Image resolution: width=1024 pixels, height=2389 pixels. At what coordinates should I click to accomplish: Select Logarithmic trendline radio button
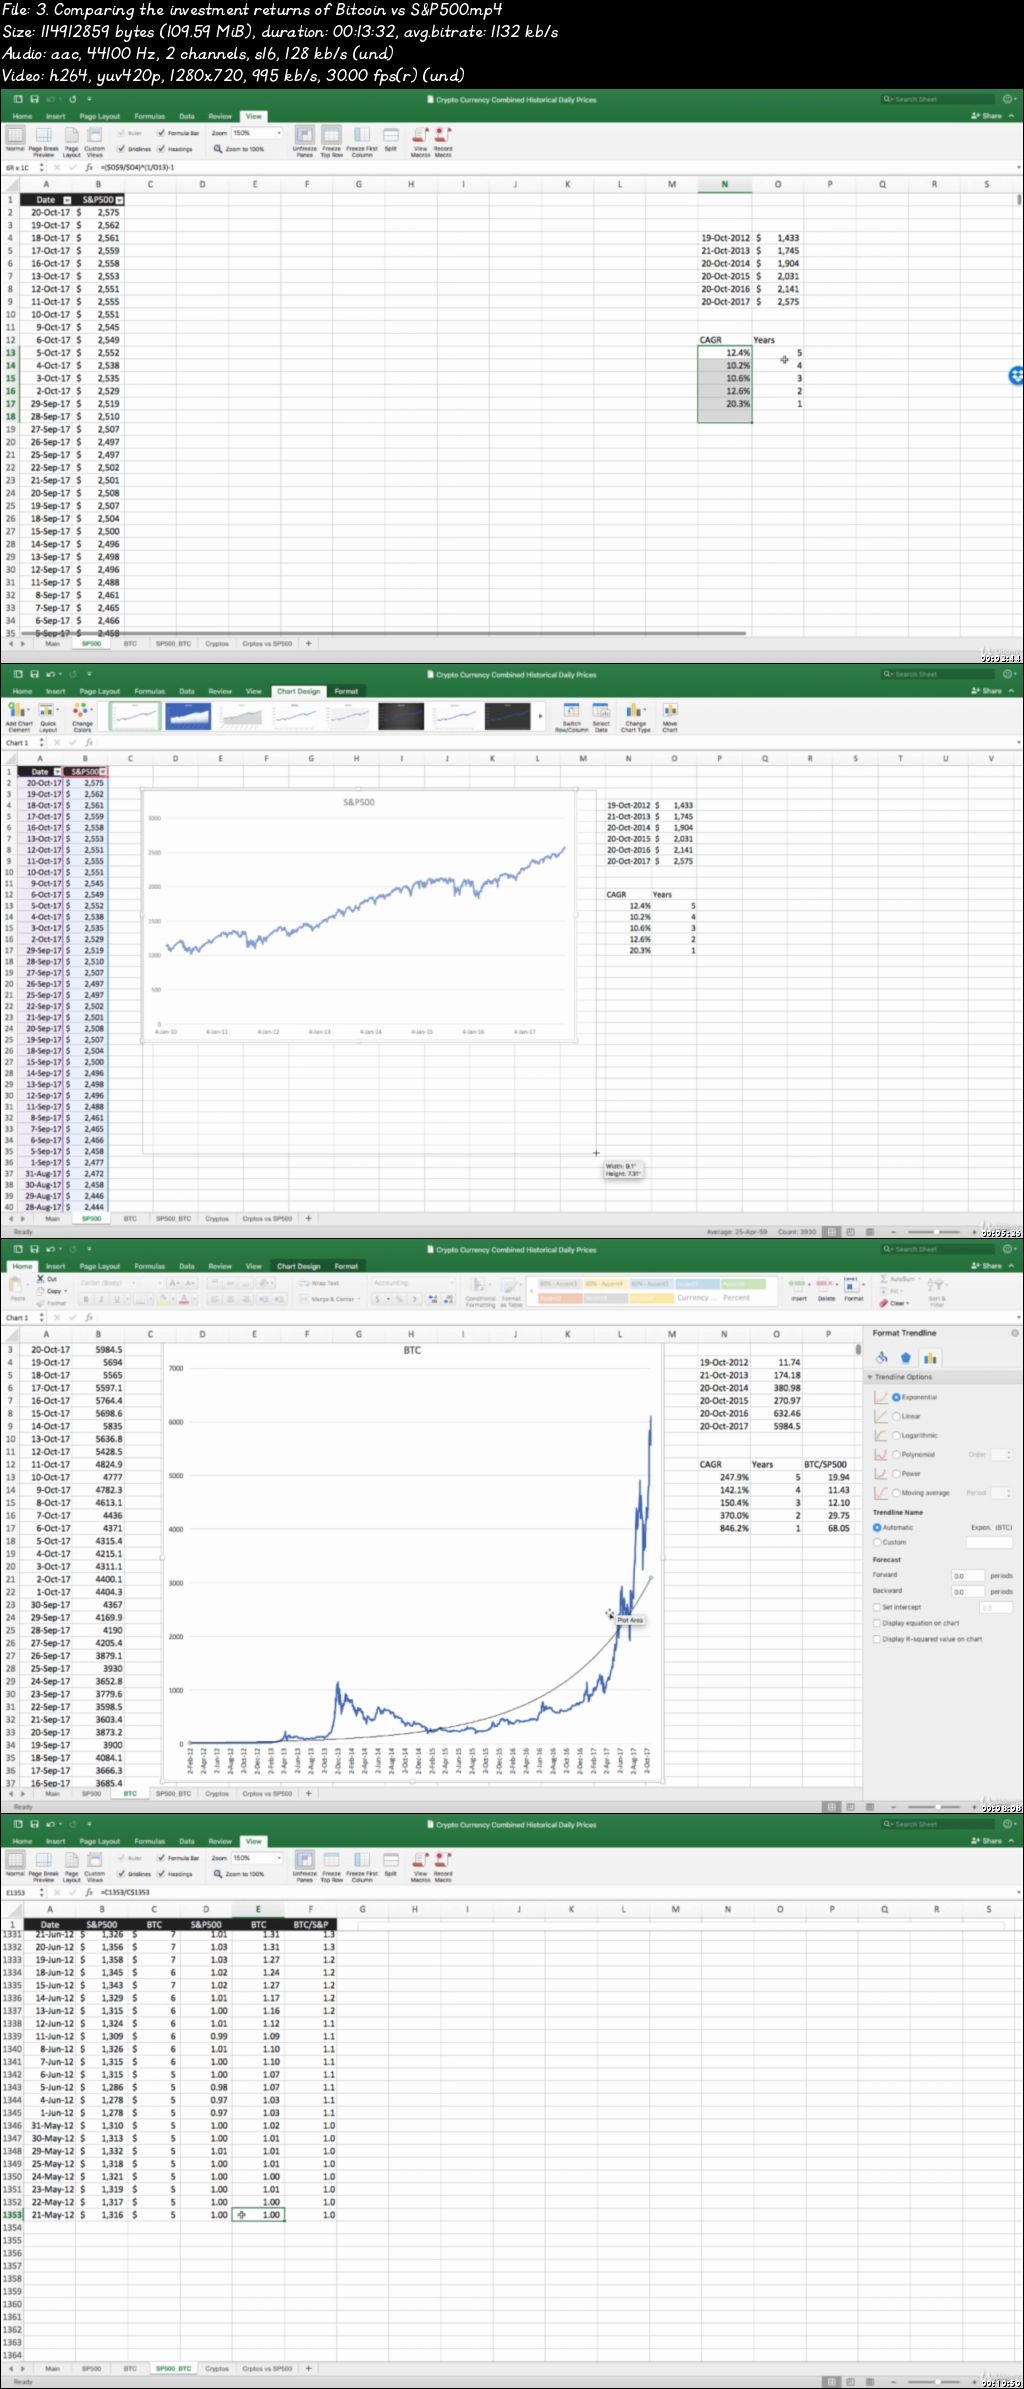click(896, 1435)
